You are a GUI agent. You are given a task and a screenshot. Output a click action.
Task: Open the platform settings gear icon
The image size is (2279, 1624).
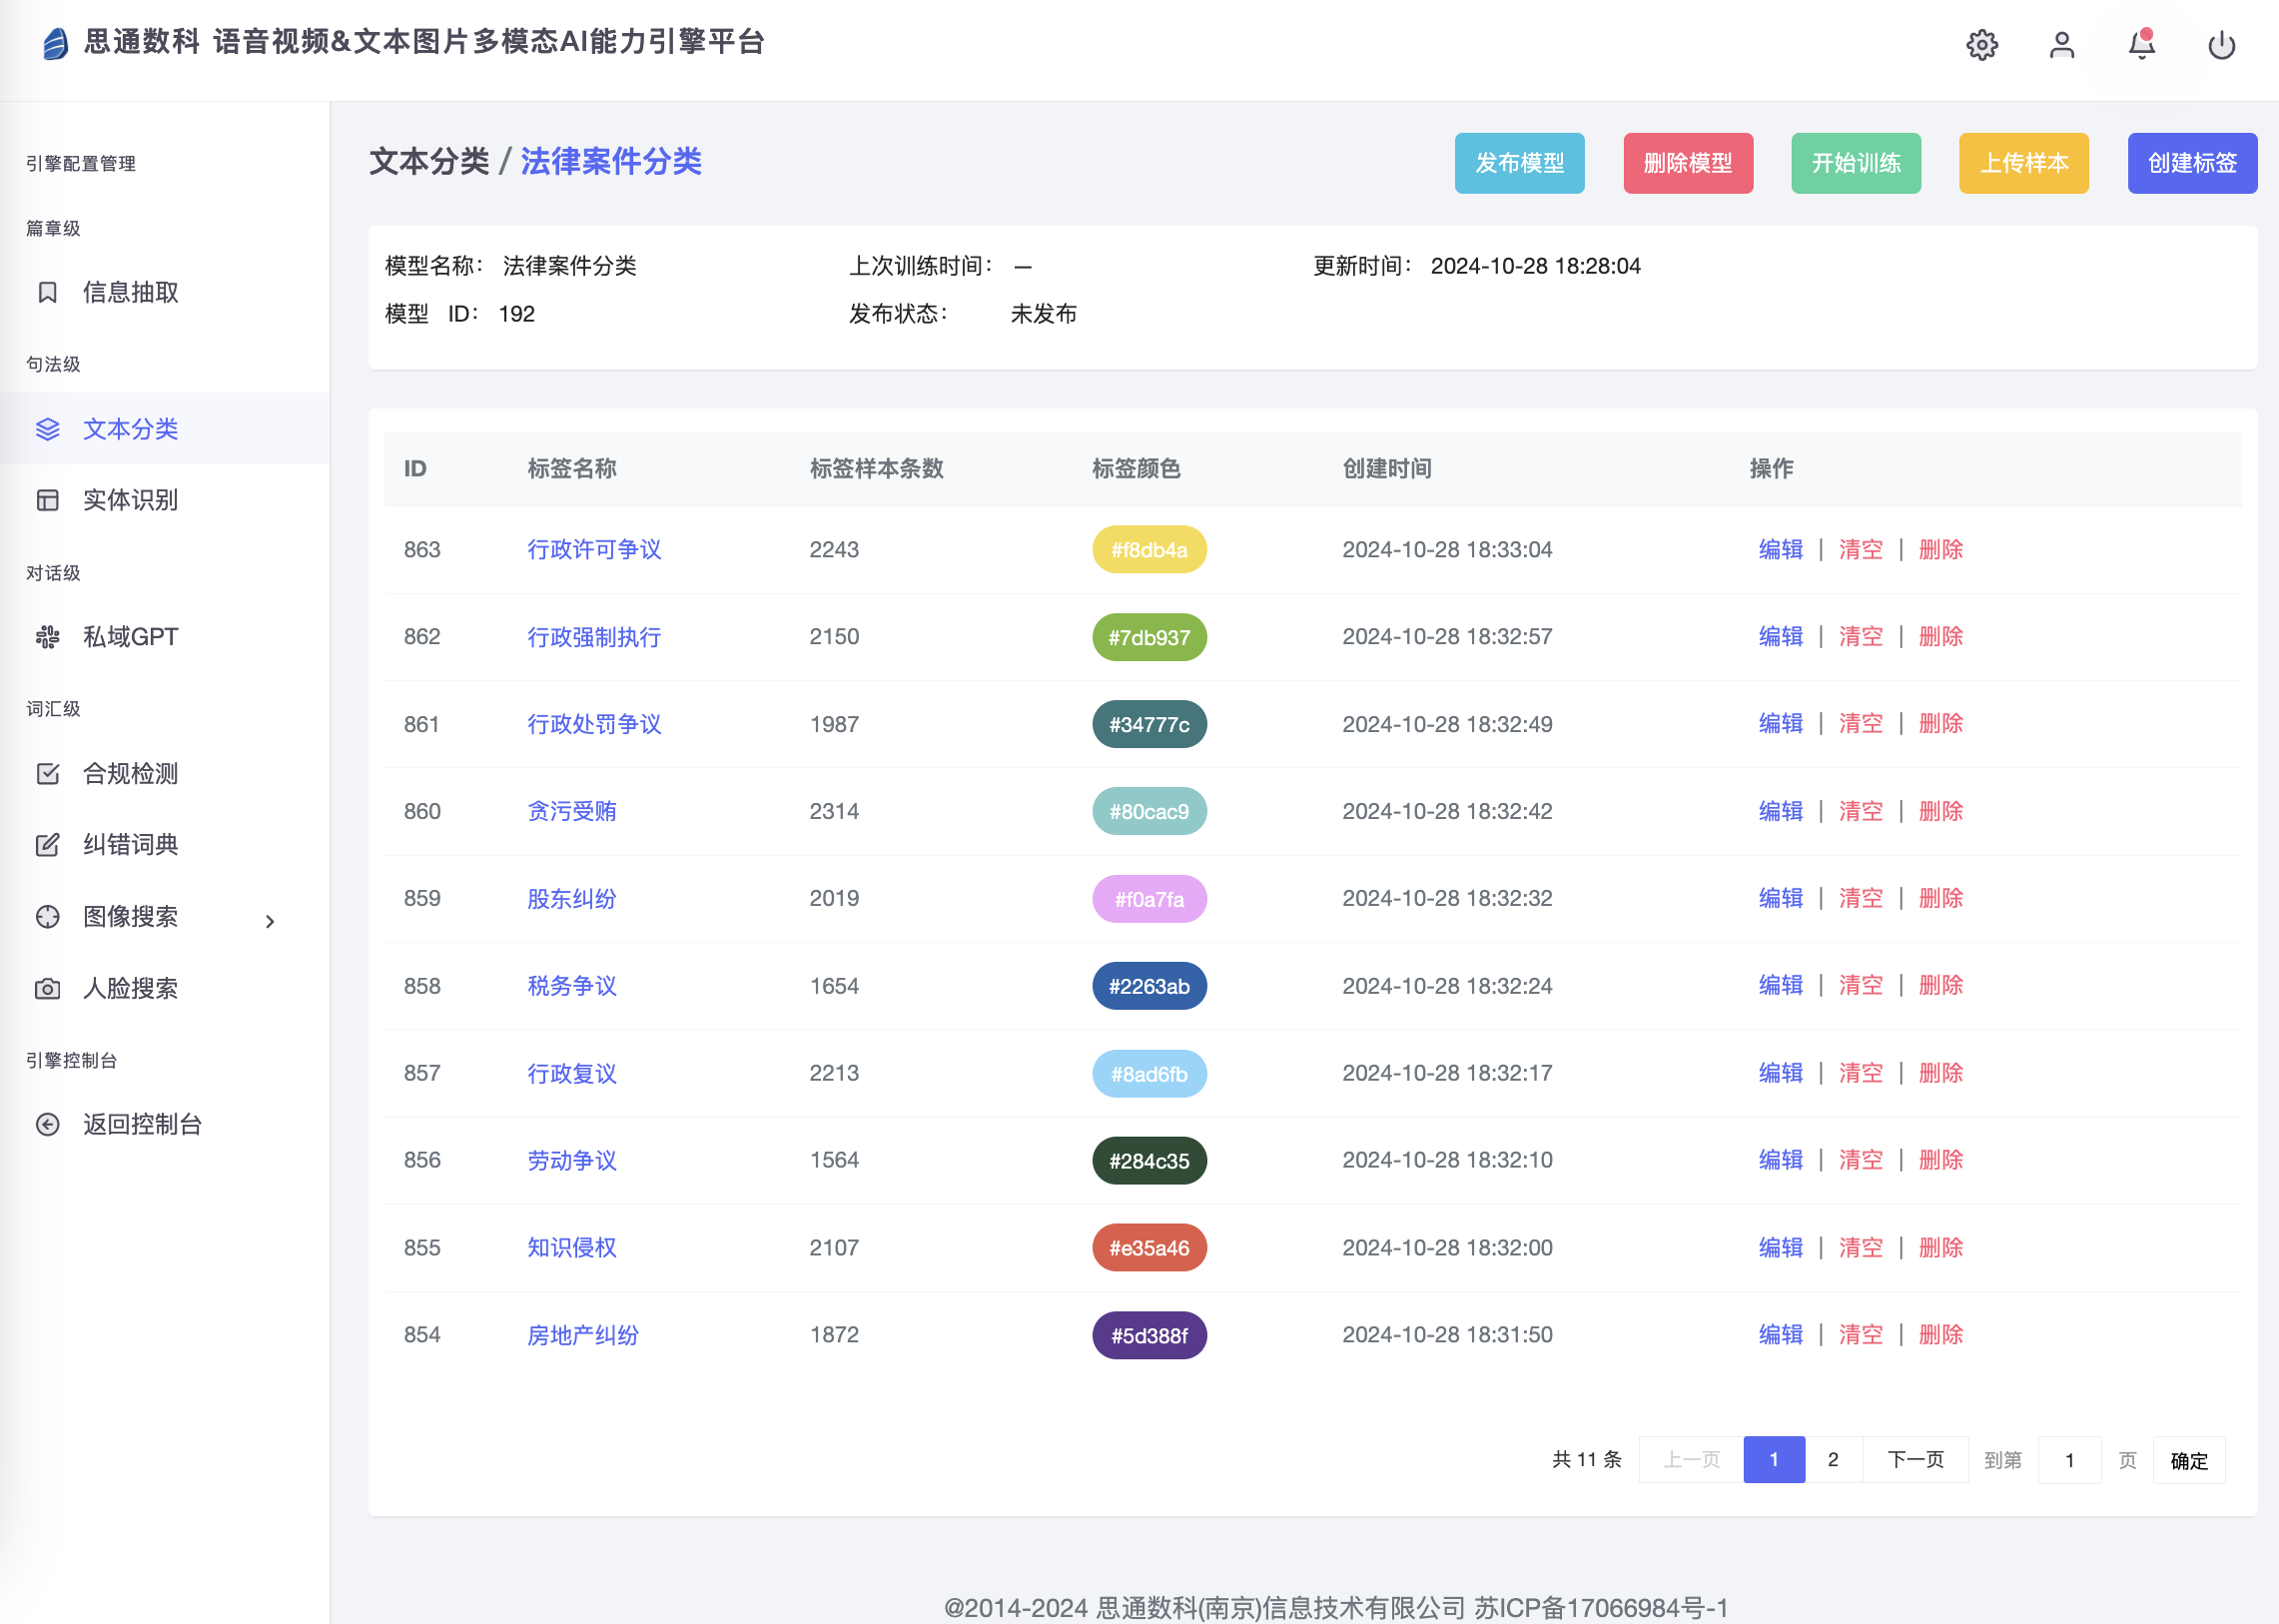[1982, 44]
